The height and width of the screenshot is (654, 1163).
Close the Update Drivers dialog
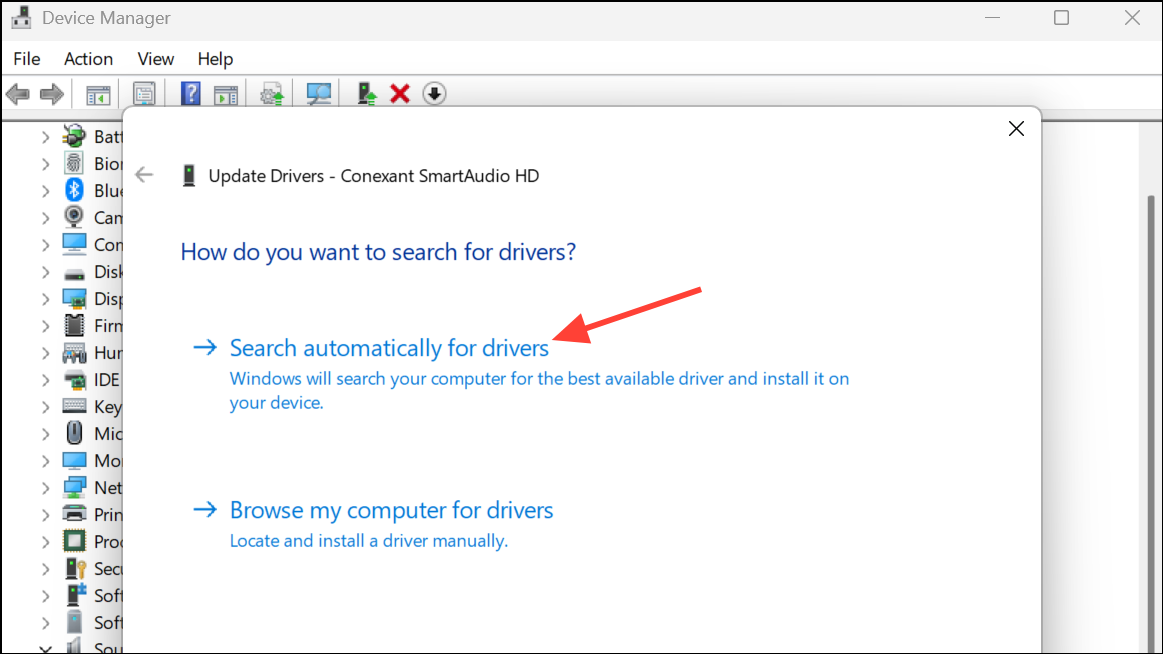pyautogui.click(x=1016, y=128)
